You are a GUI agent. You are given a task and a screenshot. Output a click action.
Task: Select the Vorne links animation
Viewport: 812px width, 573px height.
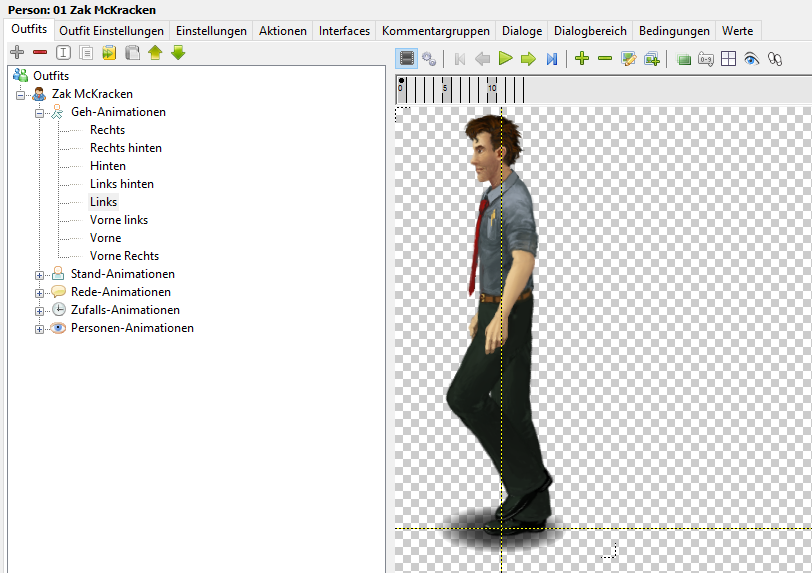tap(119, 220)
